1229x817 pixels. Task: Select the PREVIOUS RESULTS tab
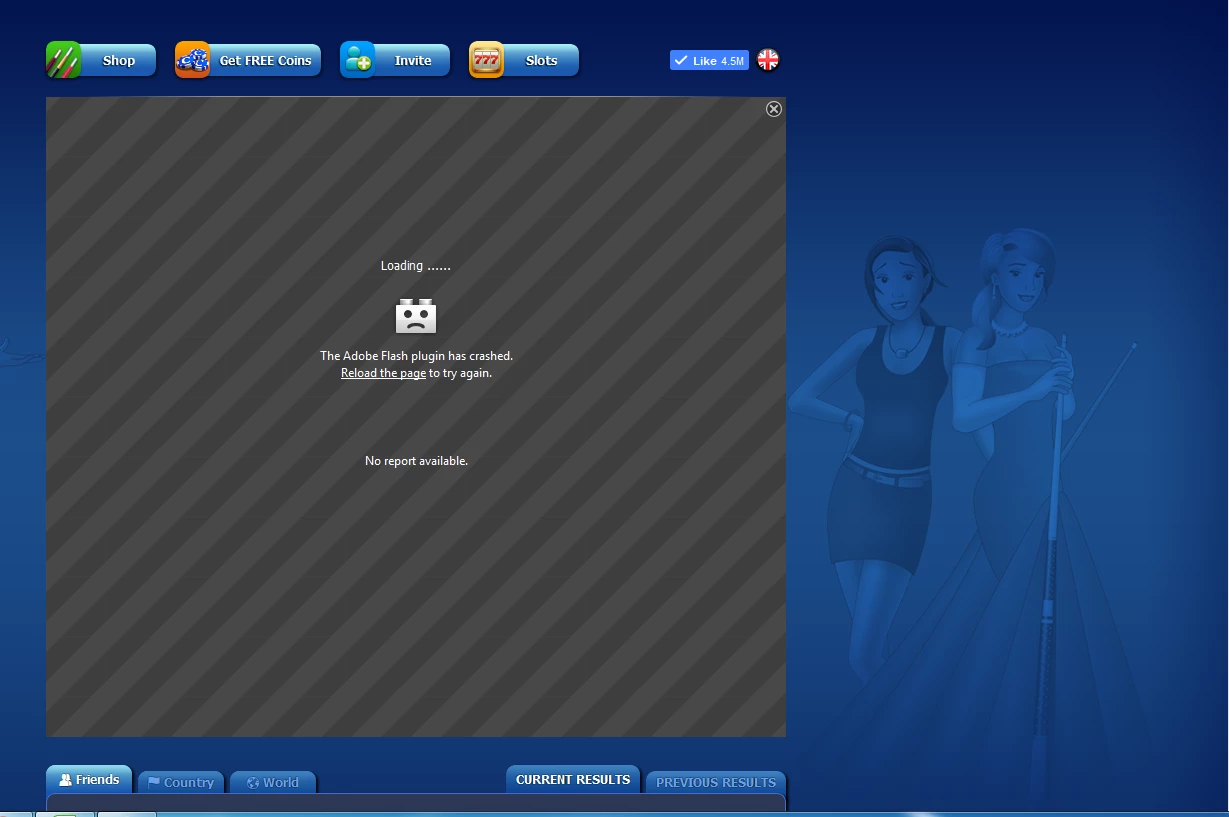[716, 782]
